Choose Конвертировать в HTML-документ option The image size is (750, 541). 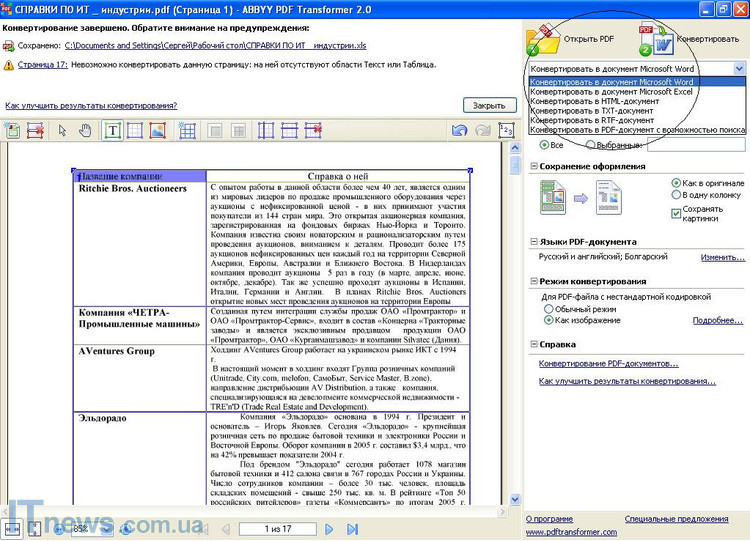637,101
